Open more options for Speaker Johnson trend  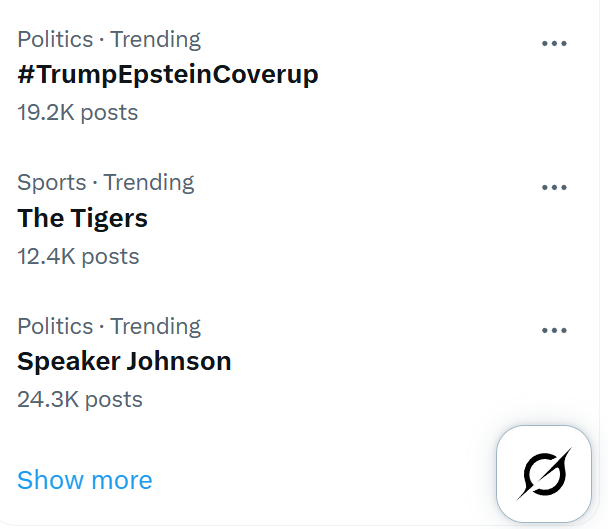[554, 330]
